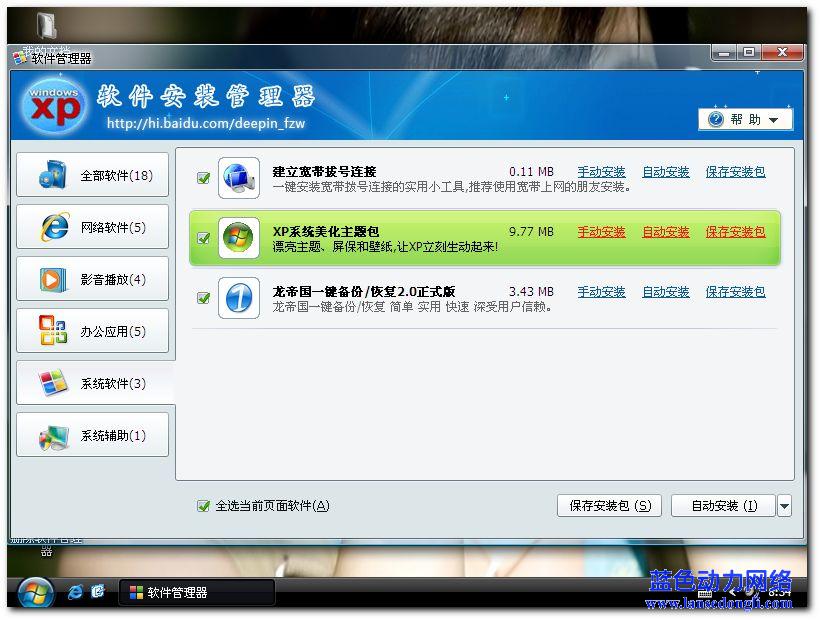Click the 龙帝国一键备份/恢复 简单 实用 description
The image size is (820, 620).
click(412, 307)
